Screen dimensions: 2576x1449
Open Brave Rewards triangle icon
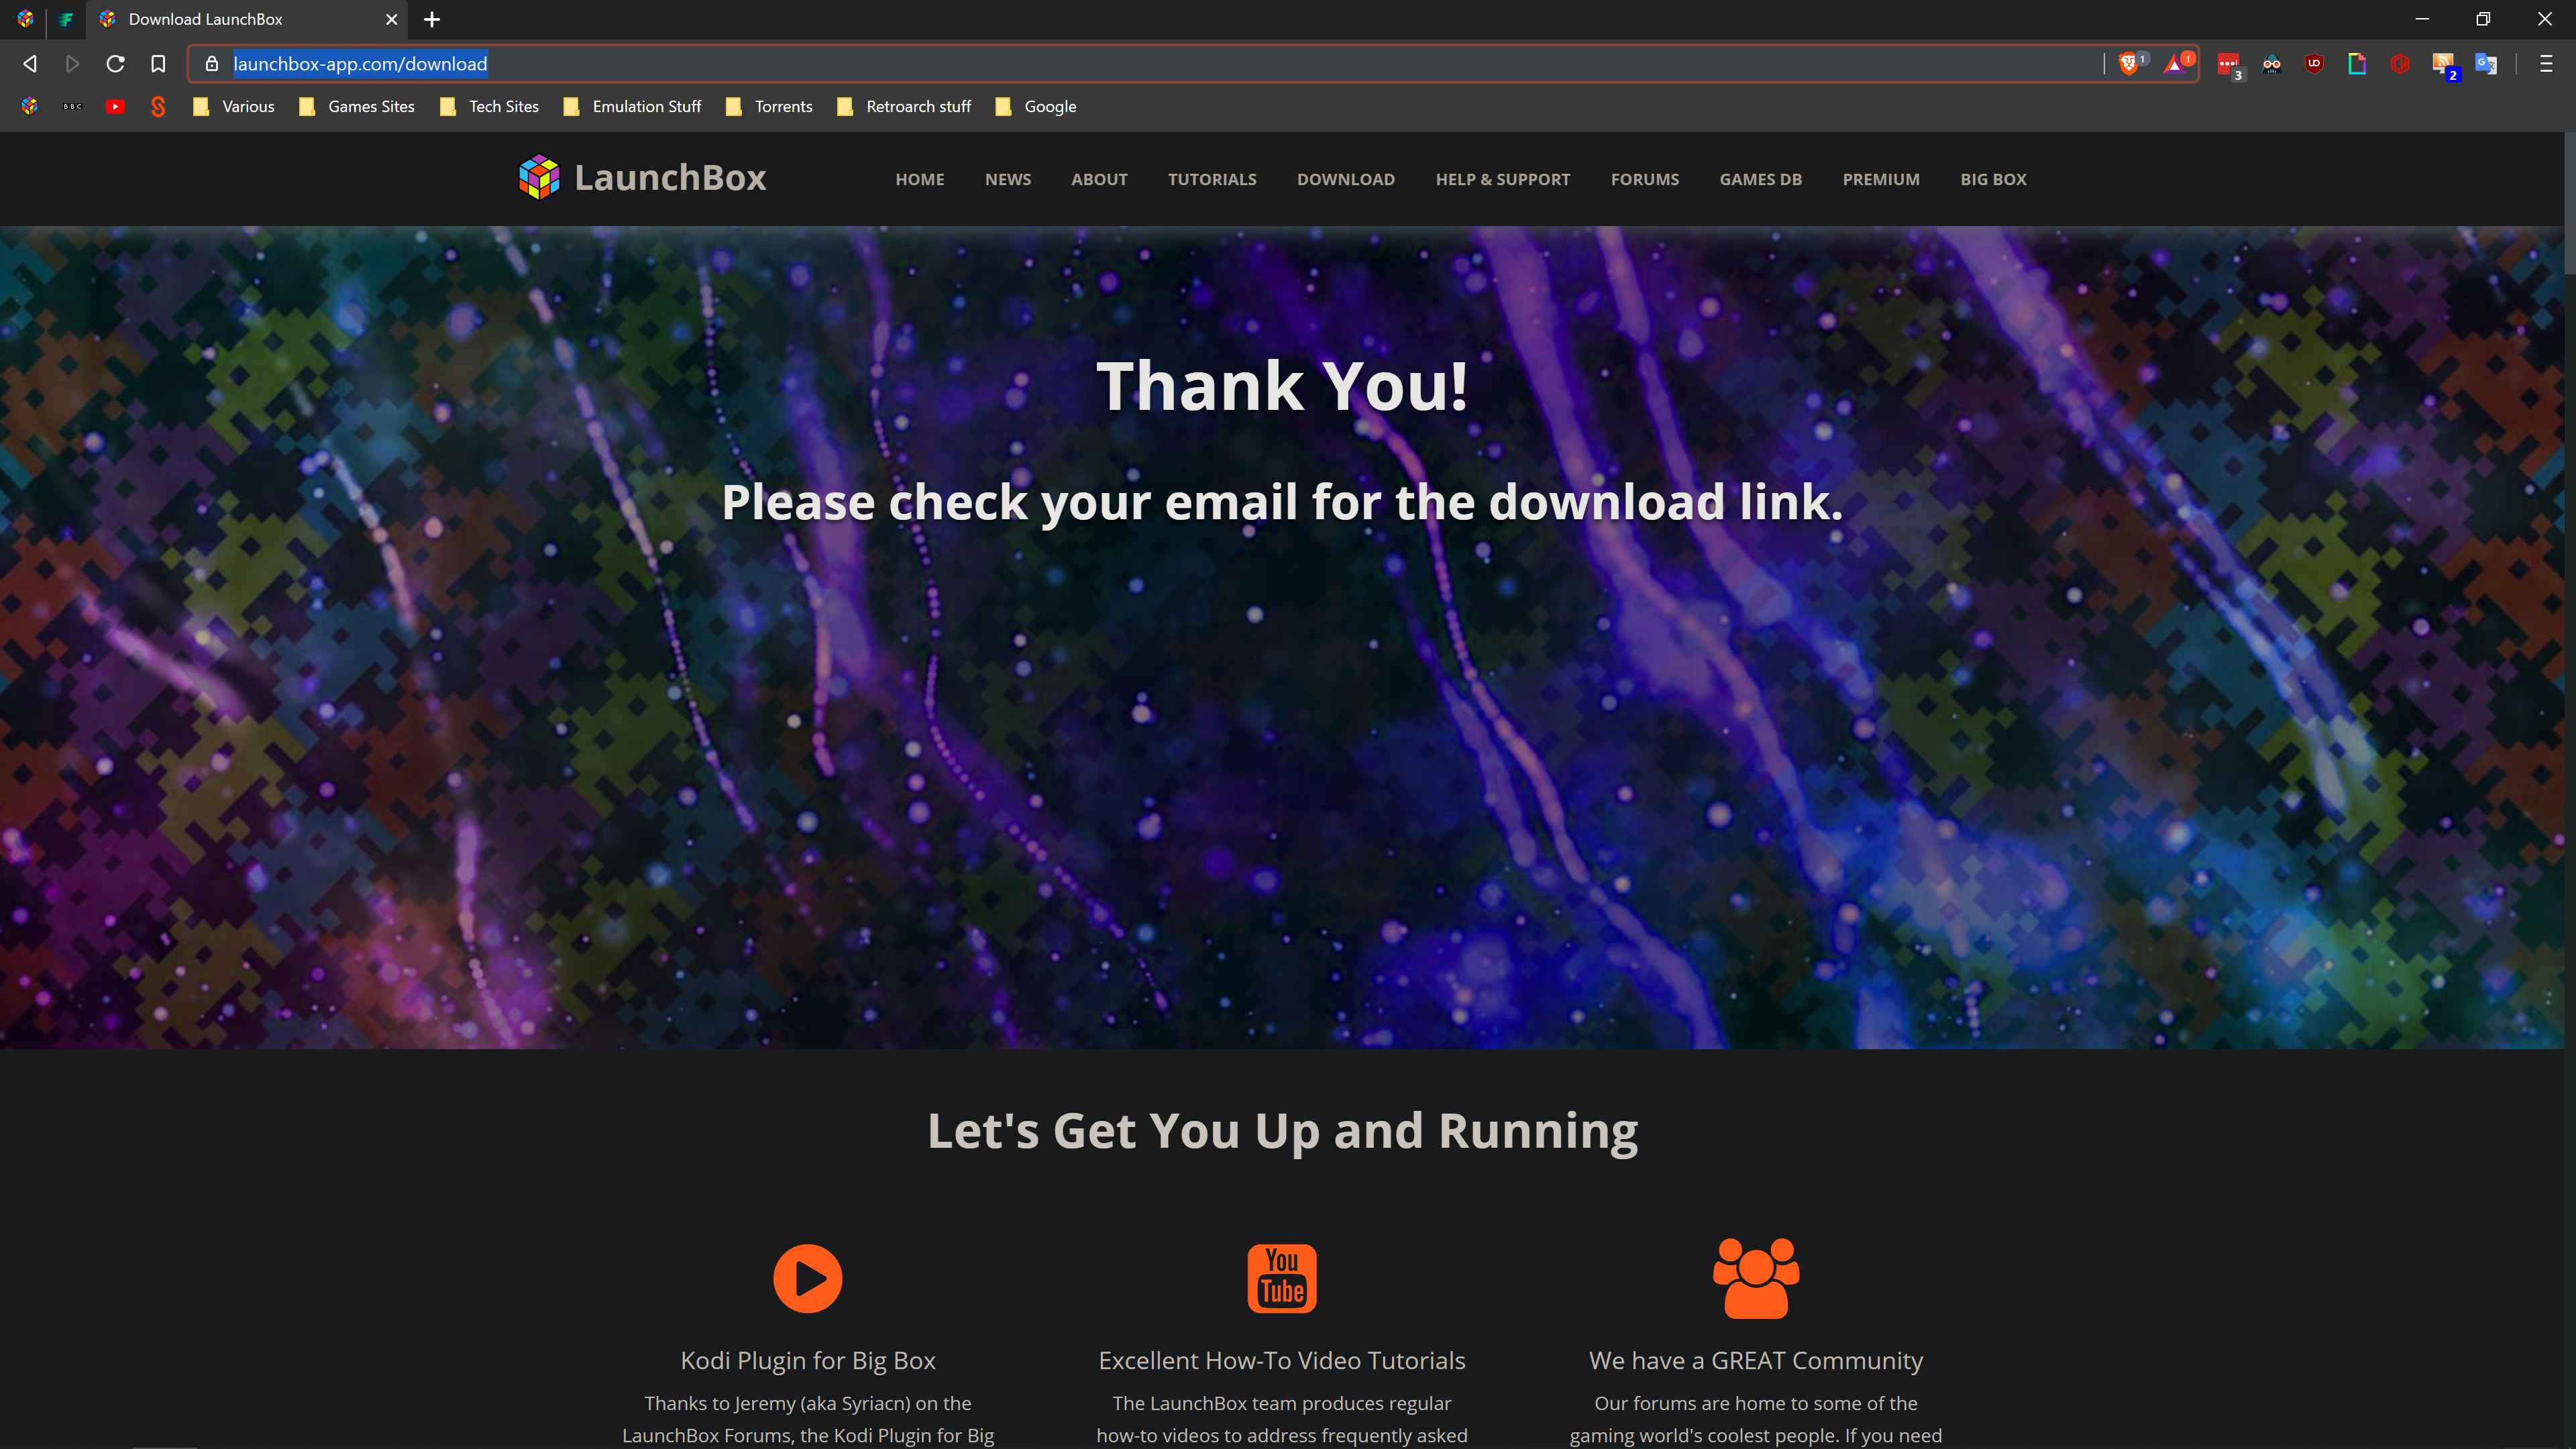pyautogui.click(x=2175, y=64)
